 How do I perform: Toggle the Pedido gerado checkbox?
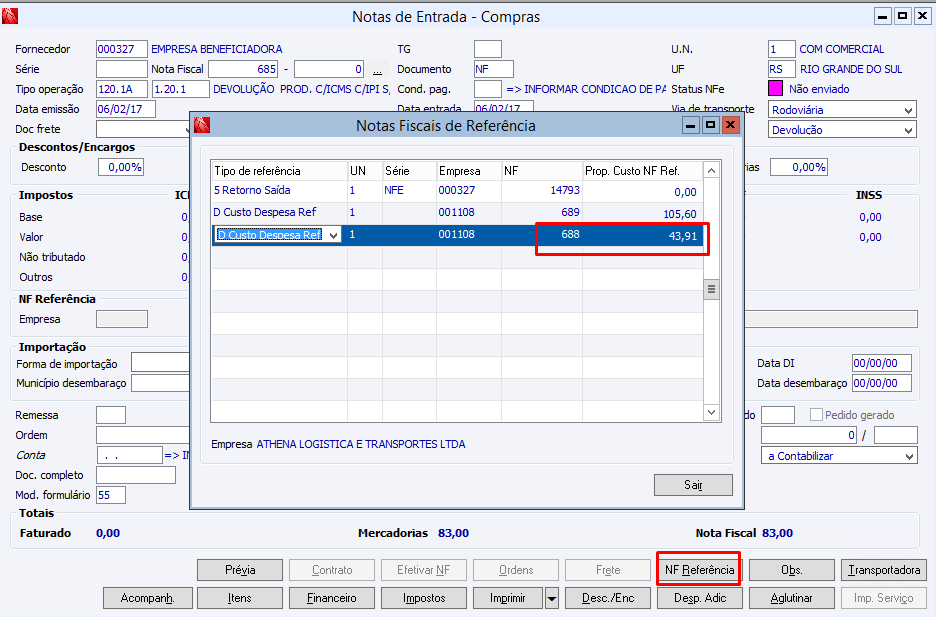click(x=816, y=415)
